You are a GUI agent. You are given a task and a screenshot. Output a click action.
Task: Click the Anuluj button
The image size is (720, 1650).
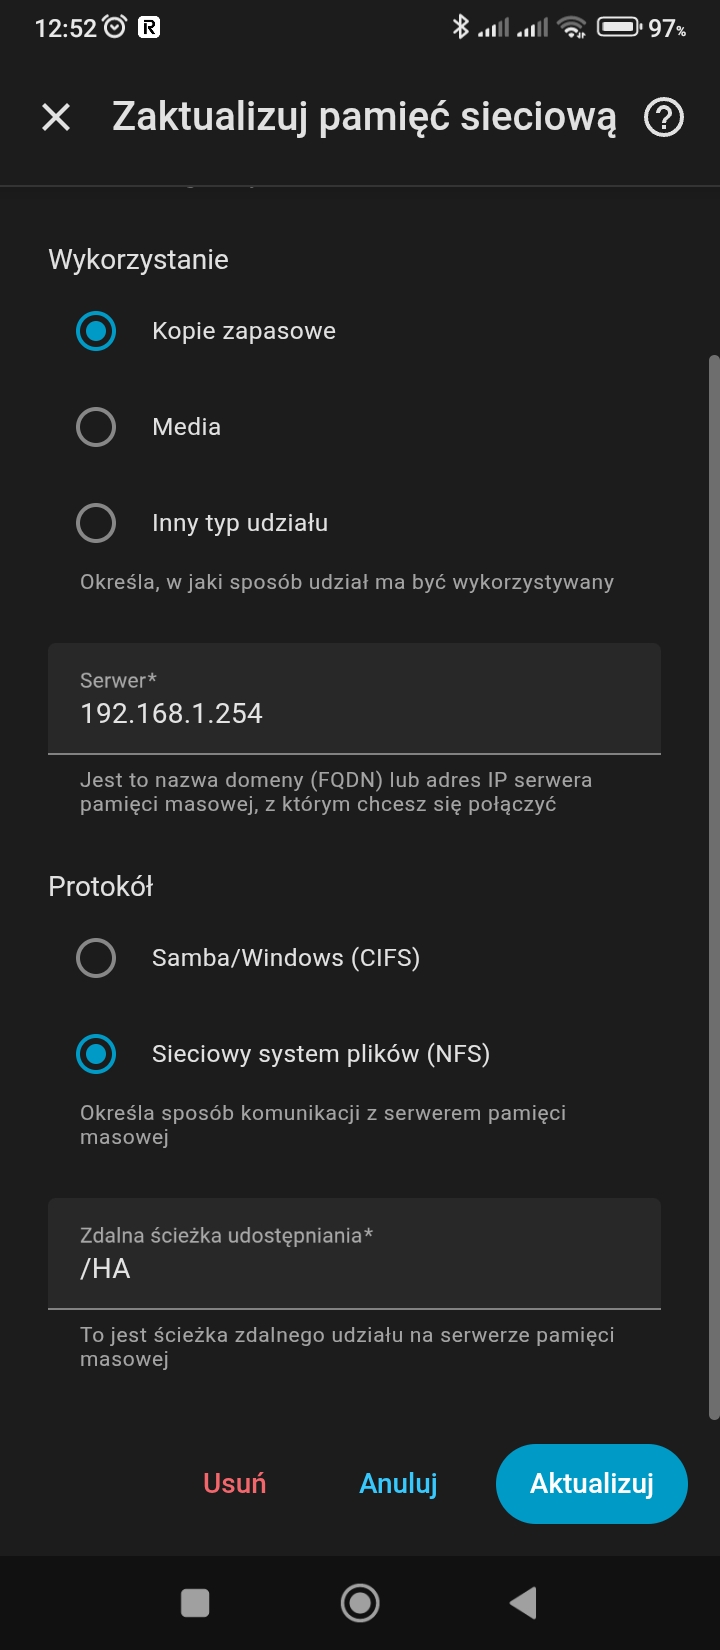point(398,1483)
